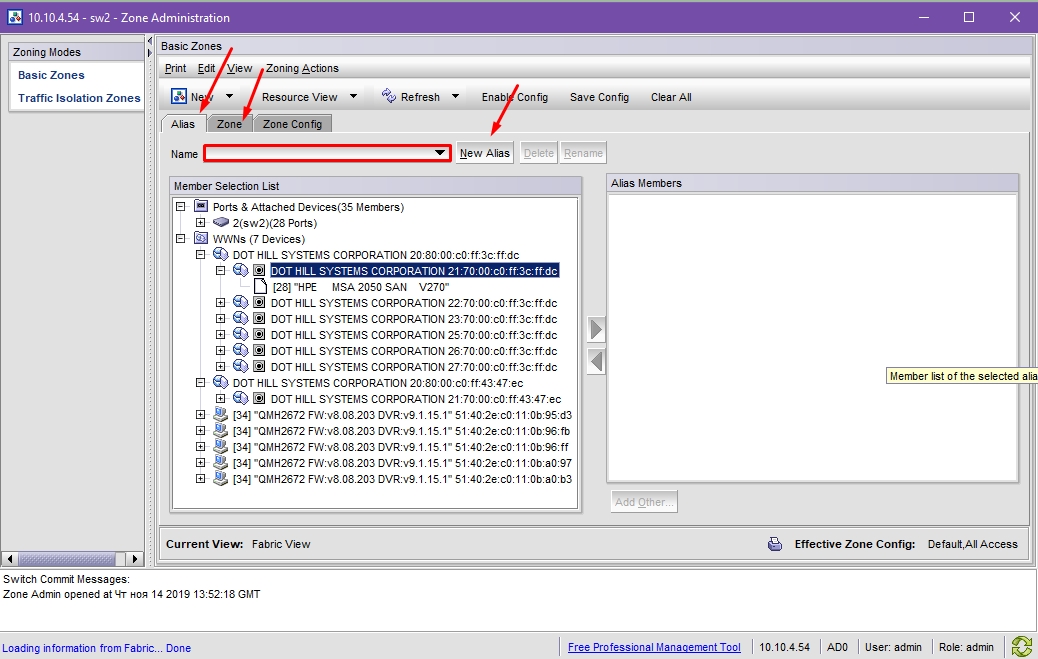Screen dimensions: 1038x659
Task: Click the Role: admin status bar entry
Action: pos(966,647)
